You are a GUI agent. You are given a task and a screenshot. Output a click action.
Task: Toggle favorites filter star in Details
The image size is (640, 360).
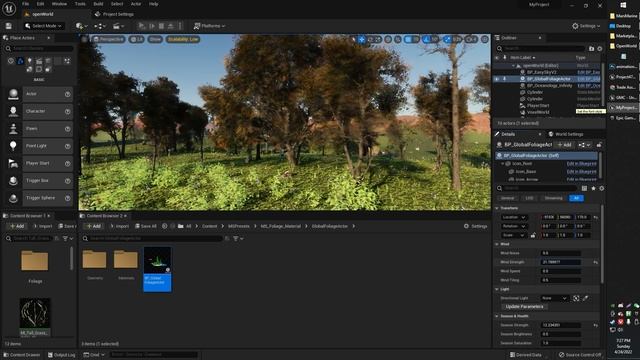point(593,188)
